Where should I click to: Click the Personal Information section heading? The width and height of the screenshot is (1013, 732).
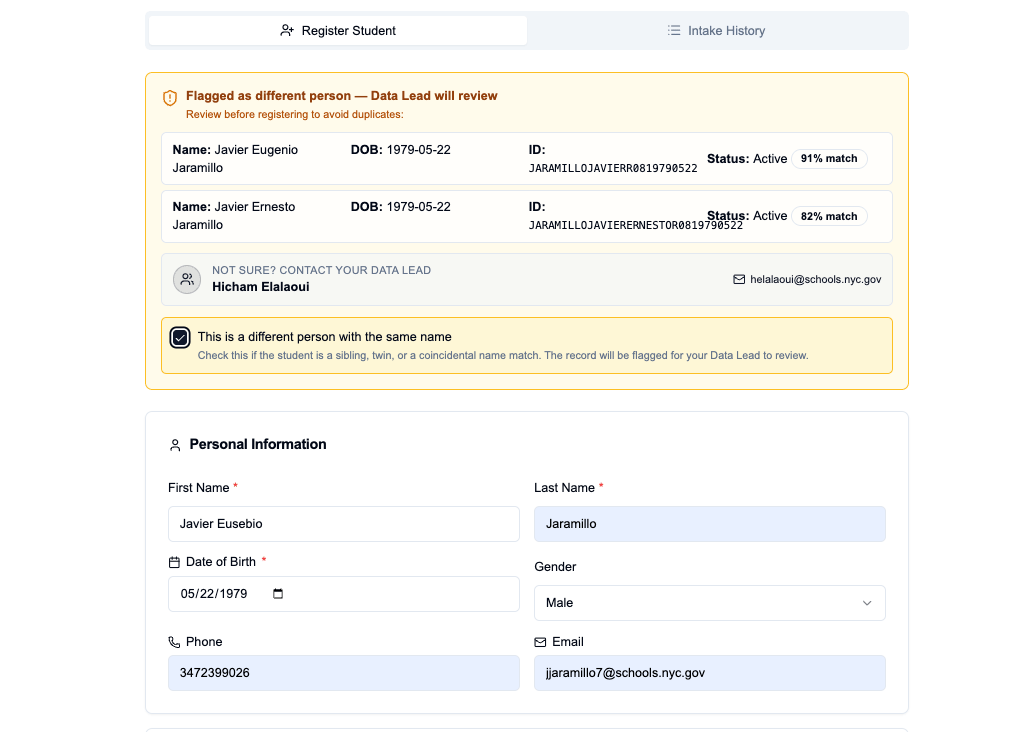pyautogui.click(x=258, y=444)
